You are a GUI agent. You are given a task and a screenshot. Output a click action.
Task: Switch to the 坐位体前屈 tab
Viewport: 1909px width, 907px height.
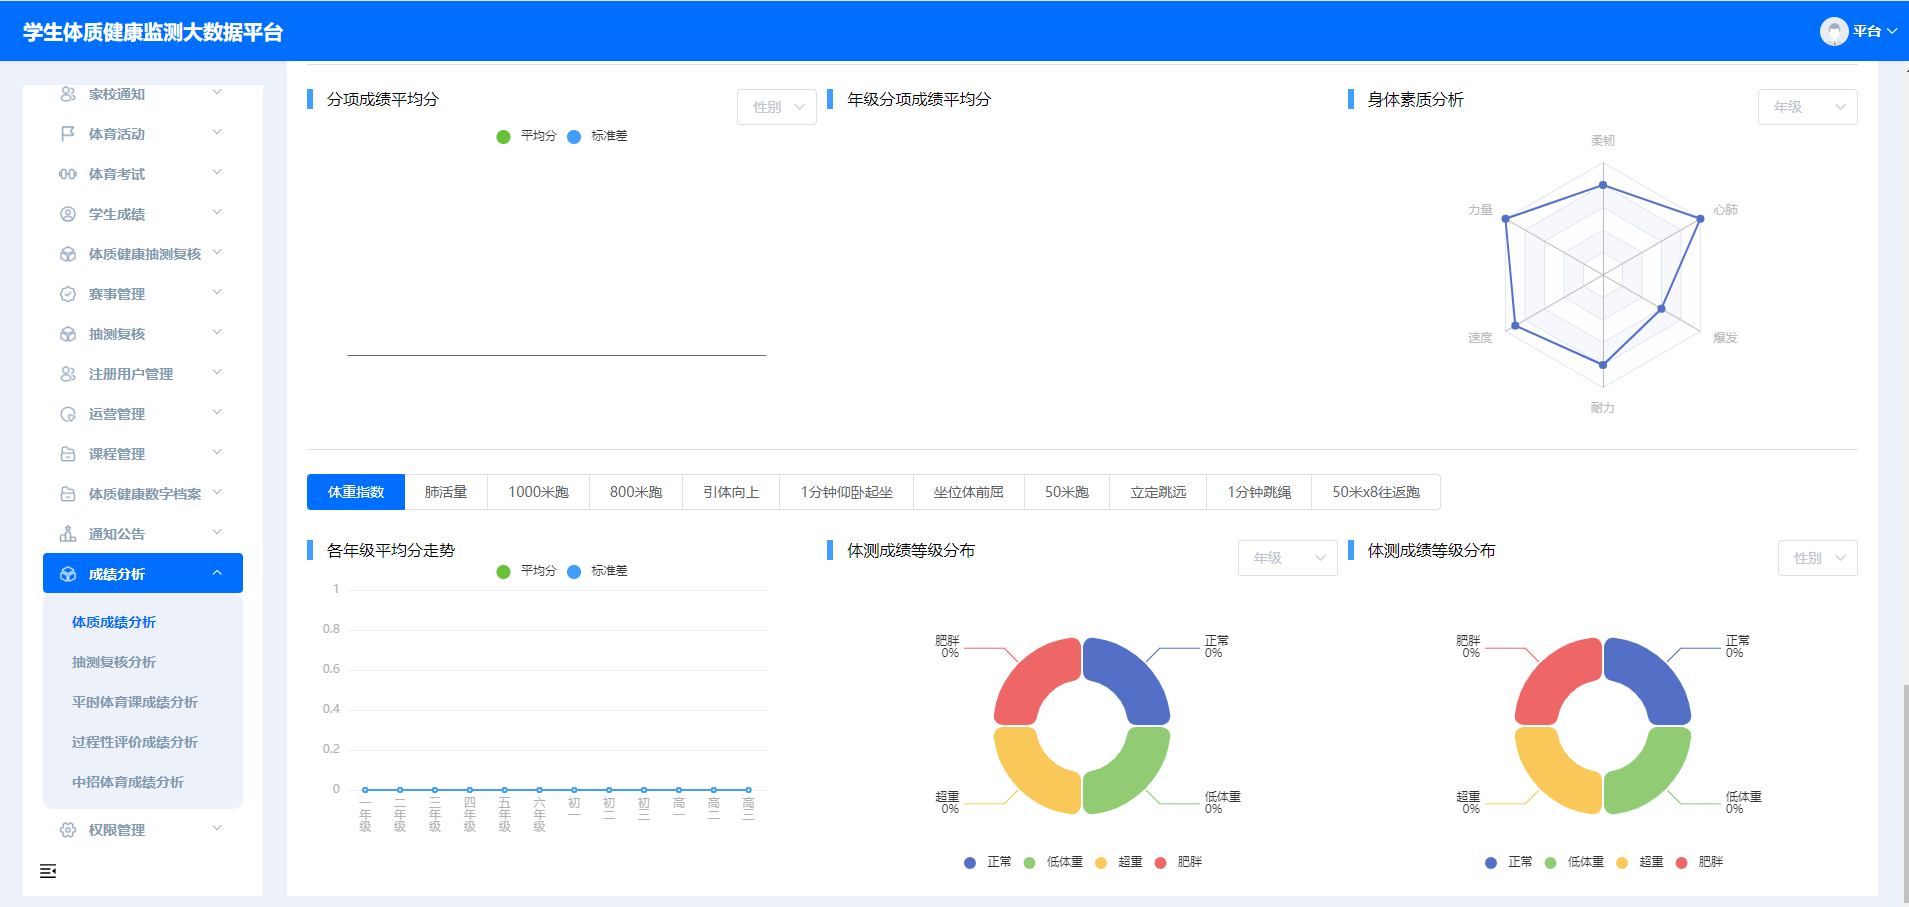[x=969, y=492]
